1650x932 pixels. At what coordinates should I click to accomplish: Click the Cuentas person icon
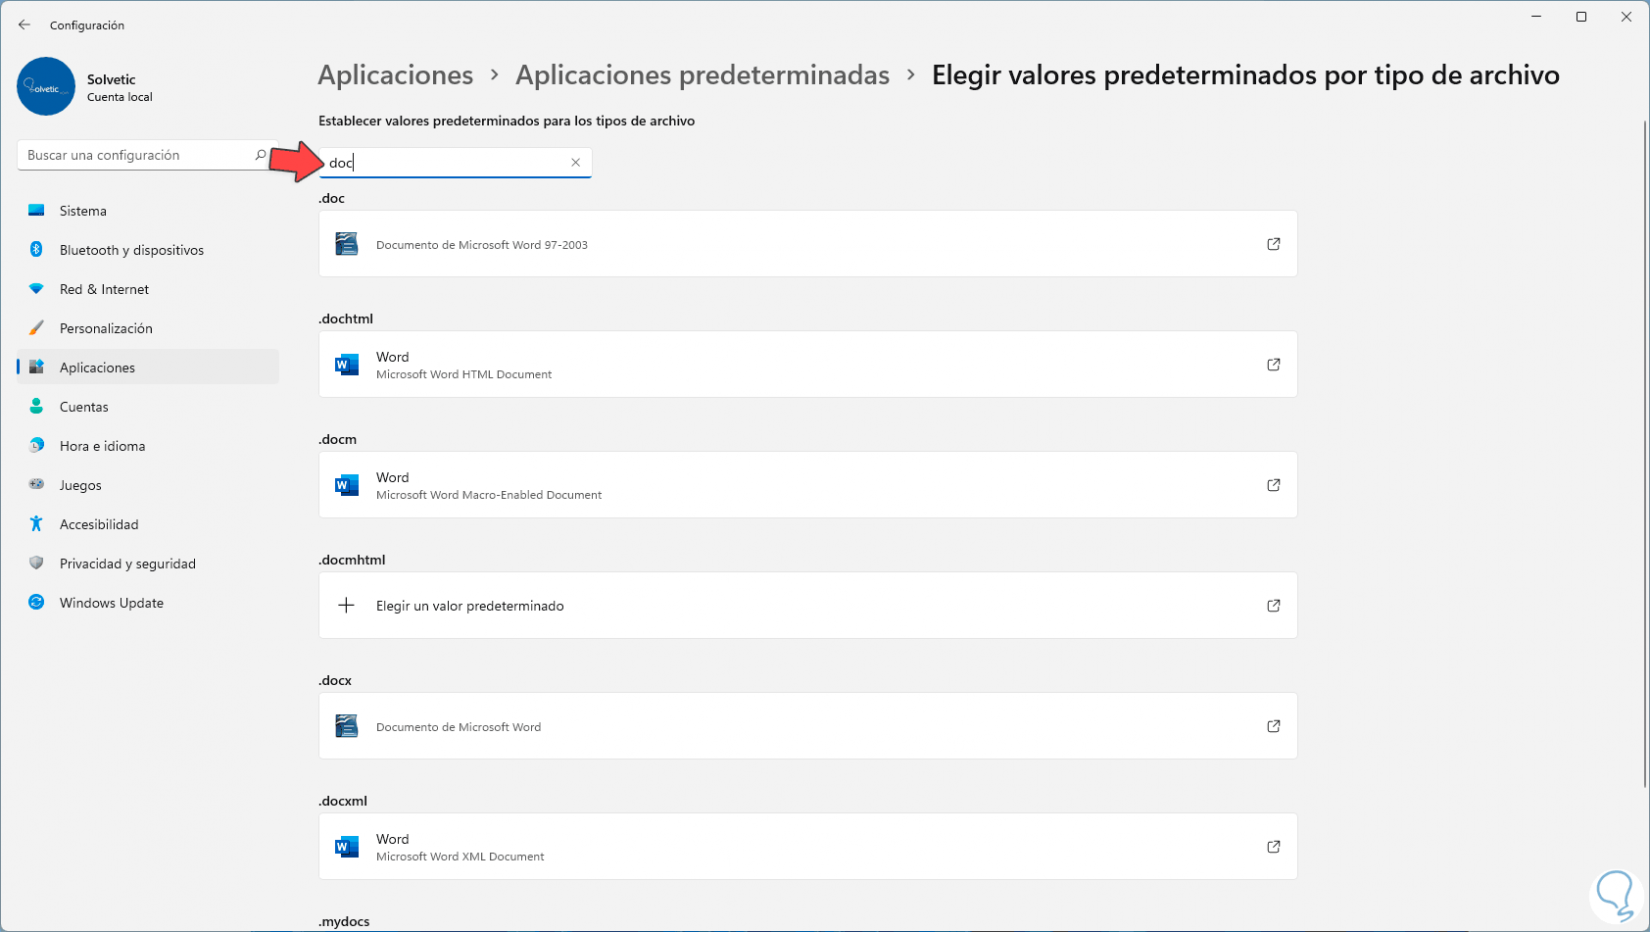(x=36, y=406)
